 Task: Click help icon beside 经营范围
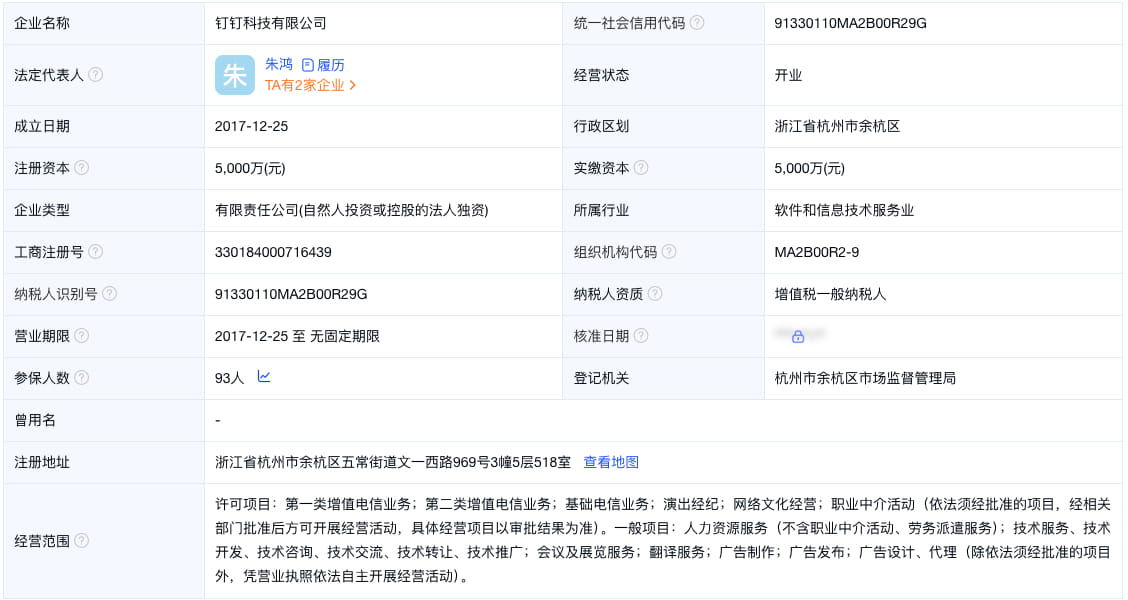81,540
